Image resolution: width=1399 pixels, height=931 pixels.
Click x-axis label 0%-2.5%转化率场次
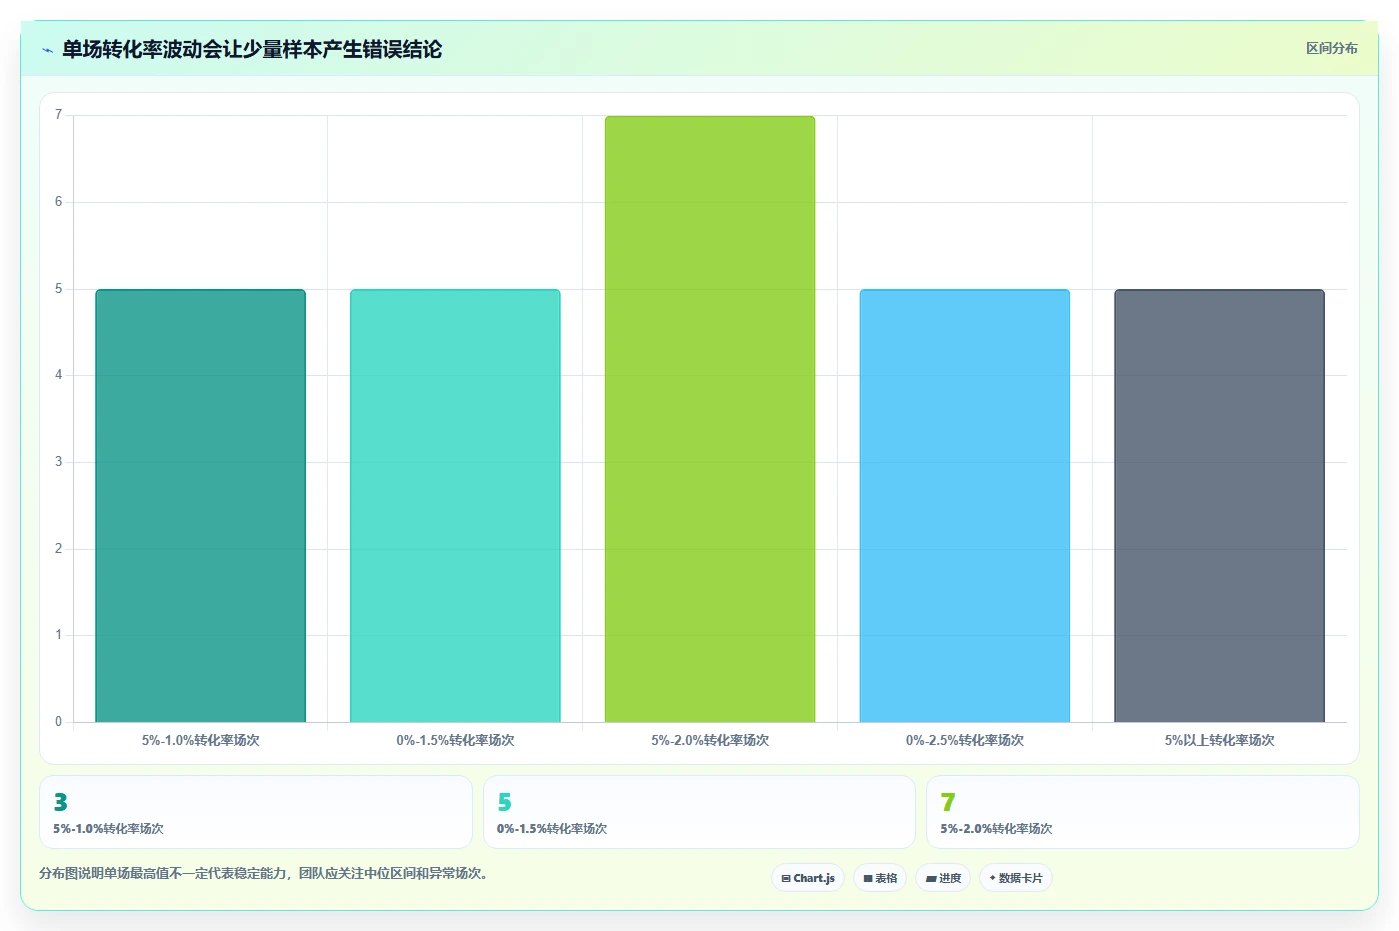pos(965,740)
